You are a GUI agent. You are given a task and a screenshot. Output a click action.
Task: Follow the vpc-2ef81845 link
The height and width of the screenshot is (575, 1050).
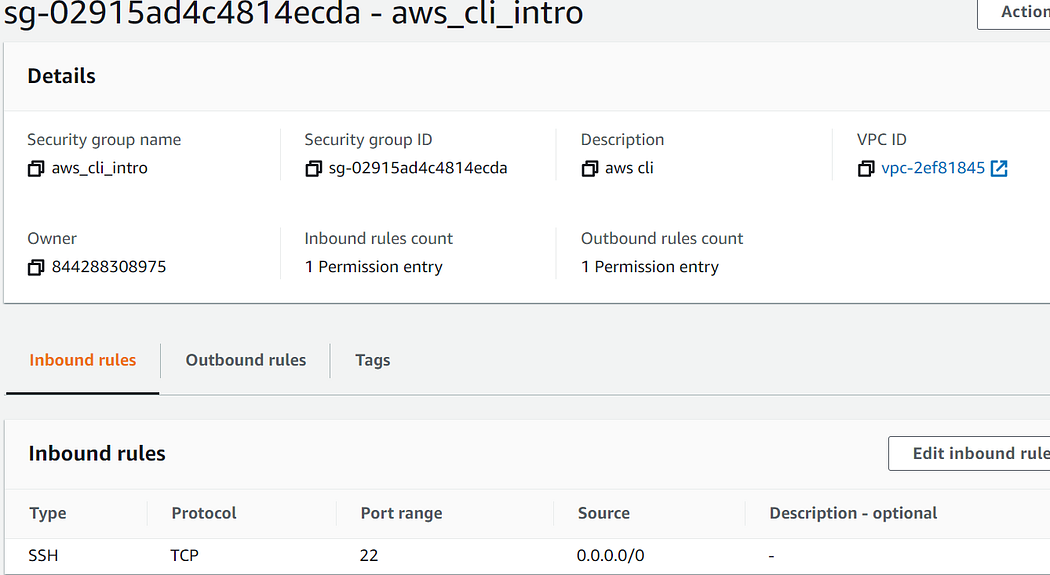coord(932,168)
